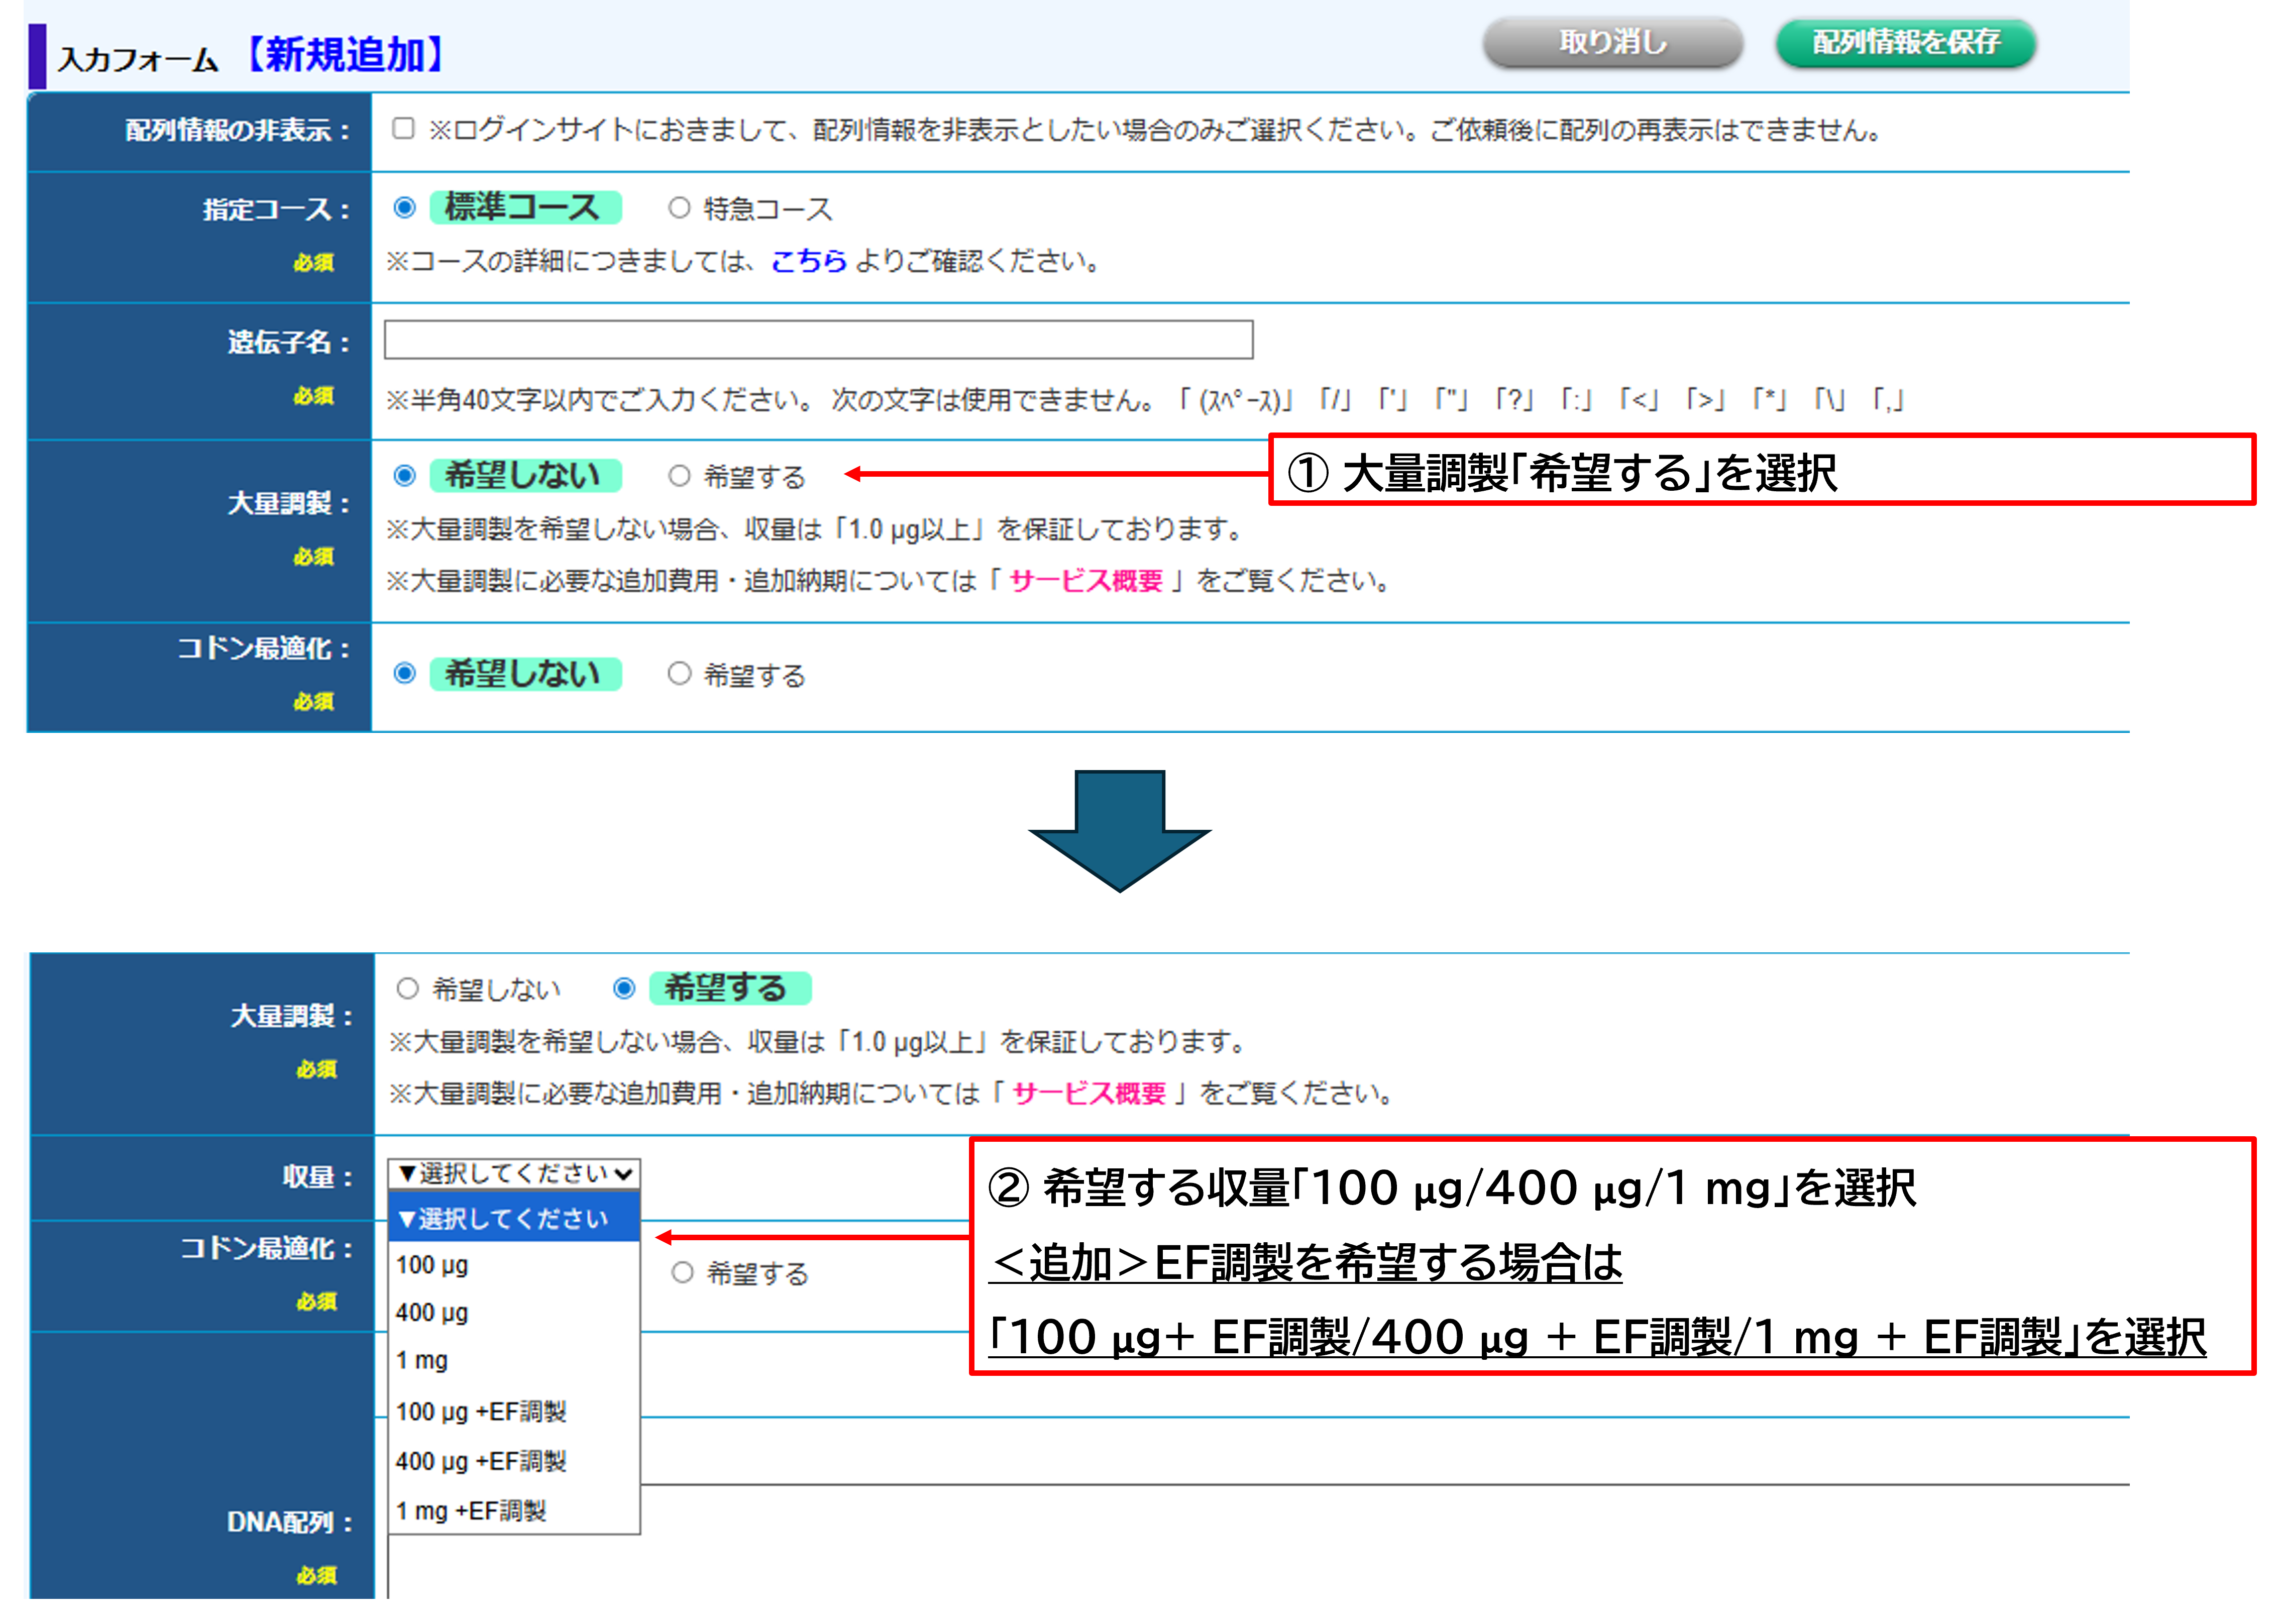Select 希望しない for コドン最適化
Viewport: 2283px width, 1624px height.
point(404,674)
